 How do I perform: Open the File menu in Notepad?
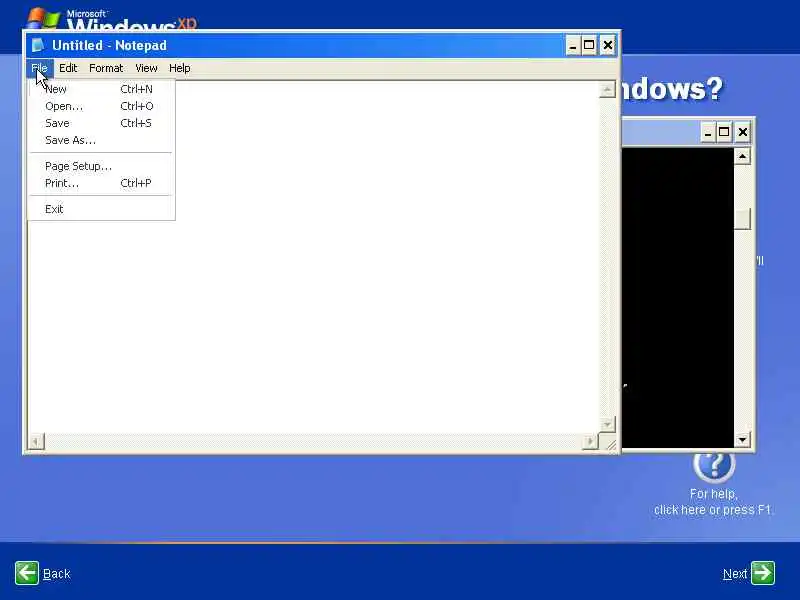click(39, 68)
